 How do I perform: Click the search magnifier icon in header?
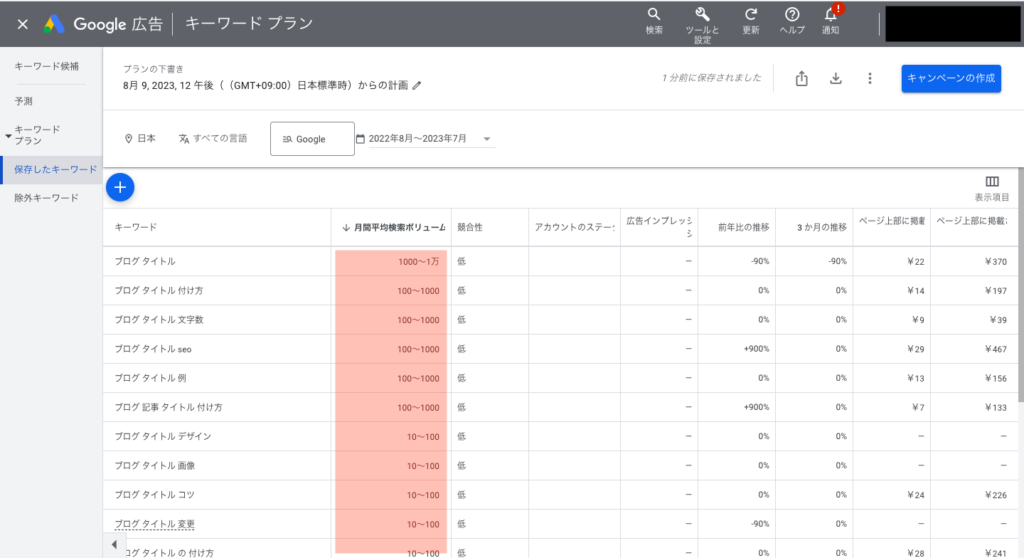[x=654, y=15]
